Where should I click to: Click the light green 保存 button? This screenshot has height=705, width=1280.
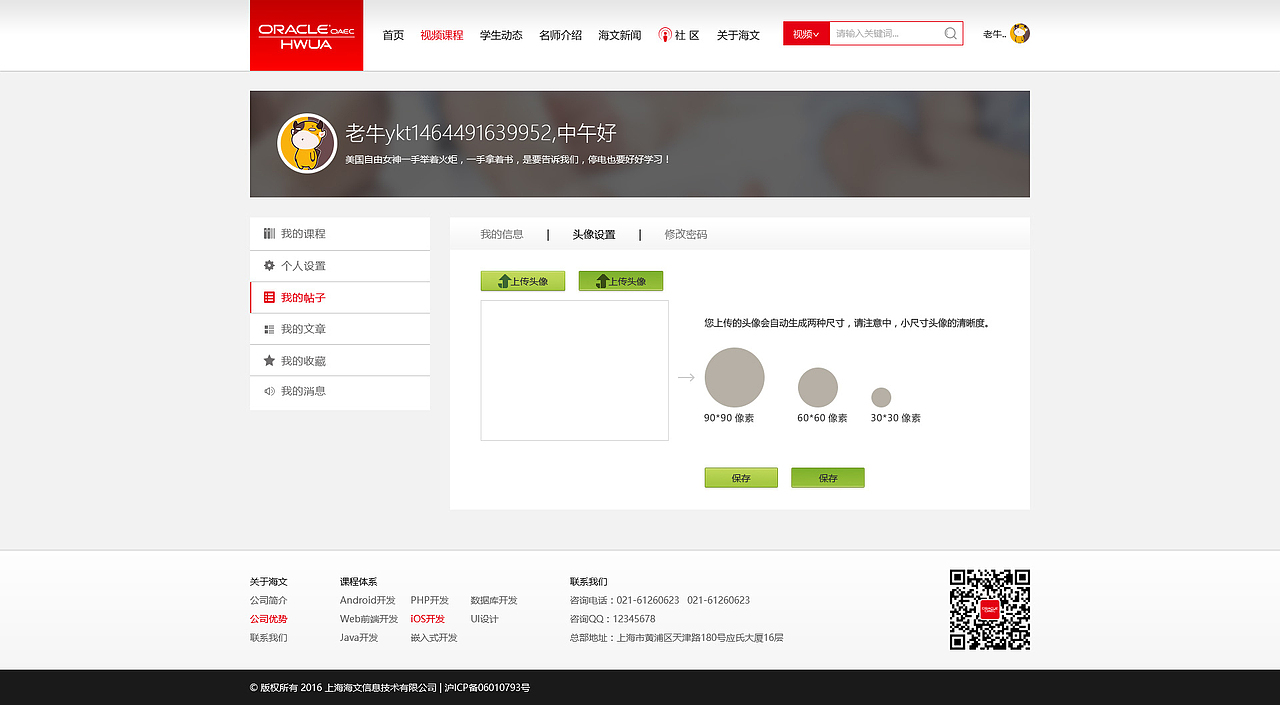(740, 477)
